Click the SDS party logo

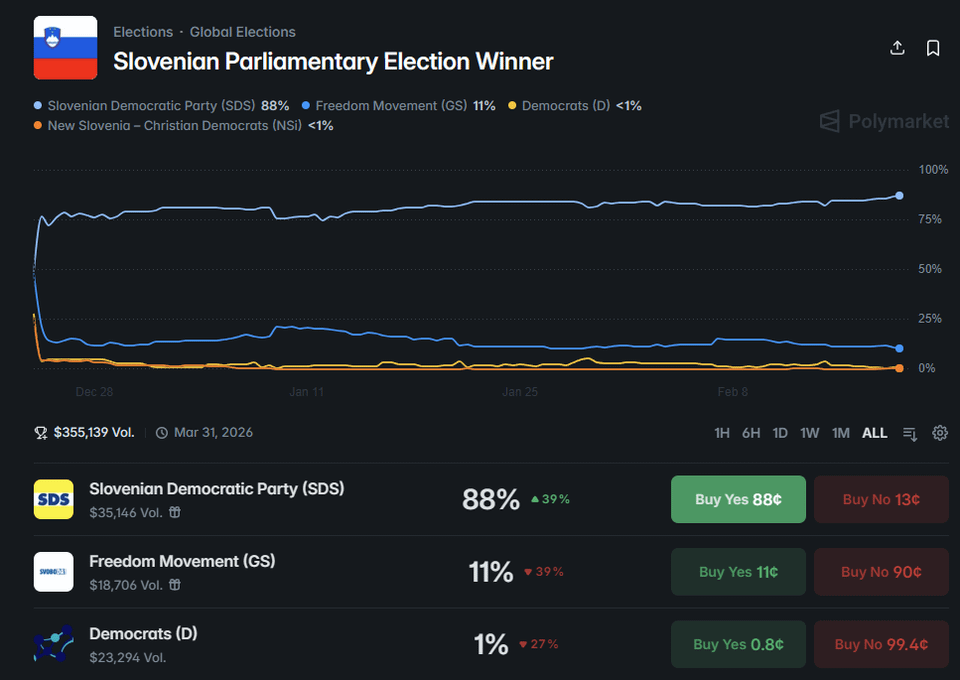(x=53, y=499)
